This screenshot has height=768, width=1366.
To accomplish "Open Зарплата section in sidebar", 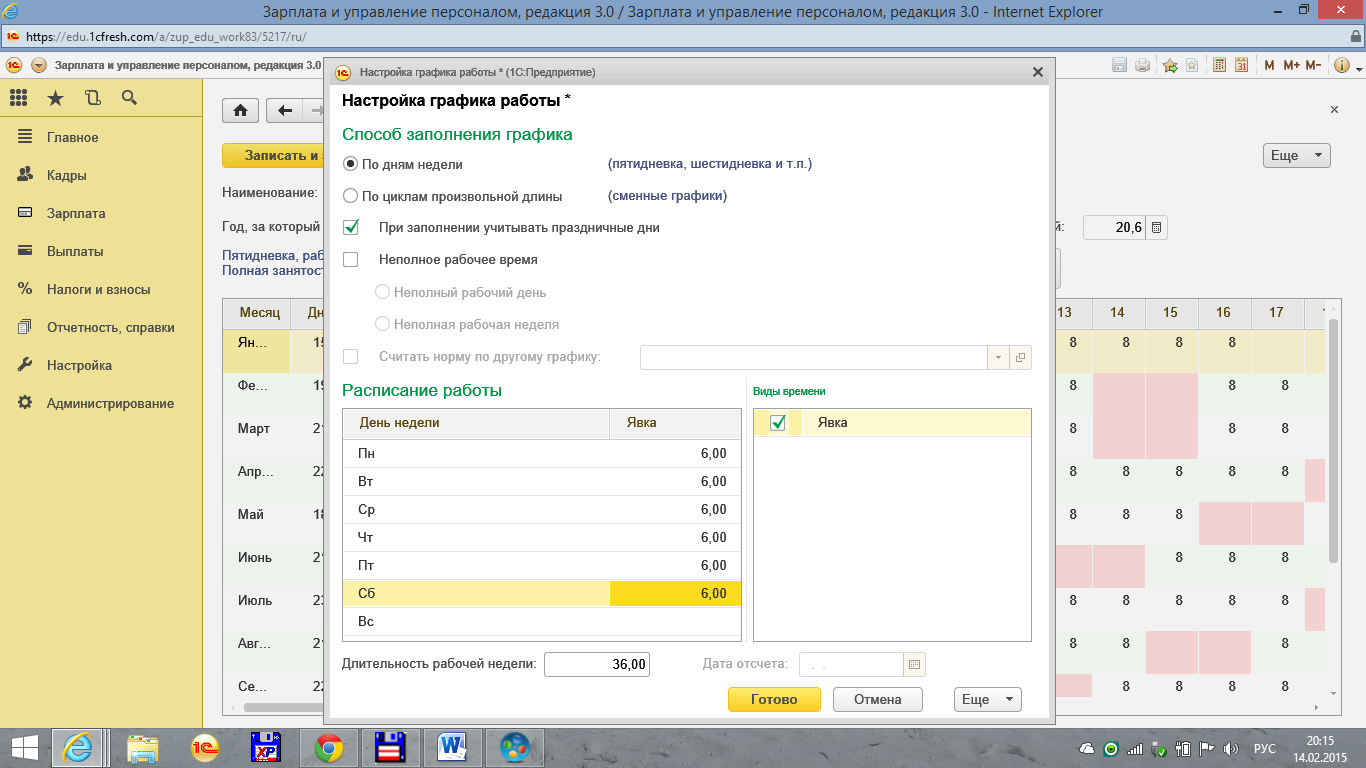I will click(76, 213).
